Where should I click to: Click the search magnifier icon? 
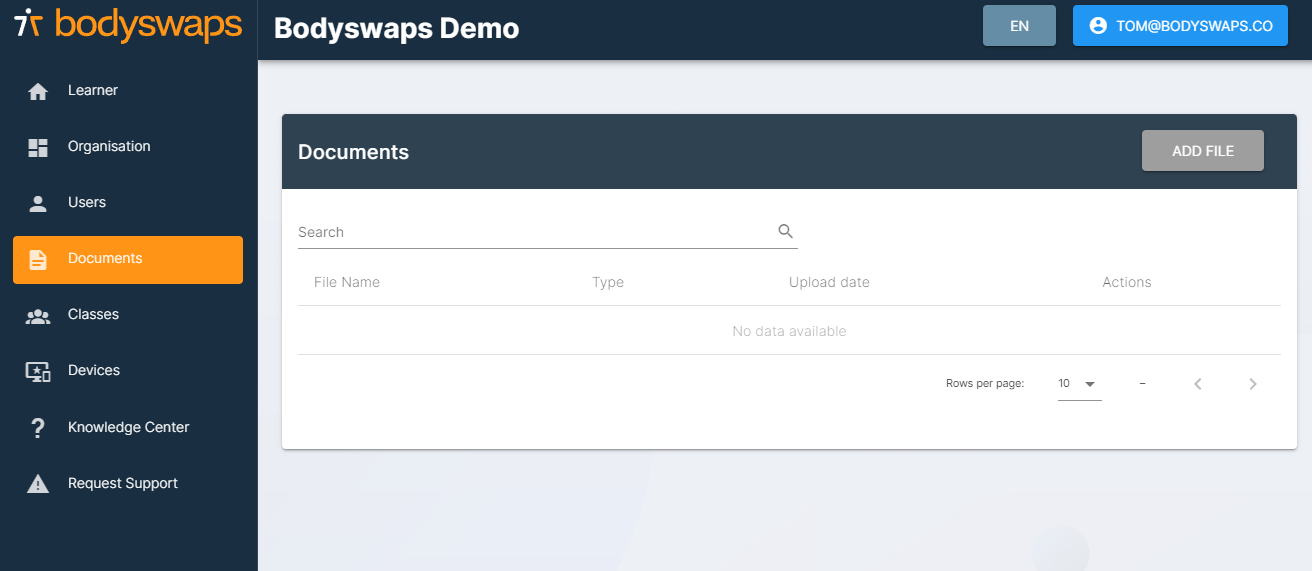[786, 231]
